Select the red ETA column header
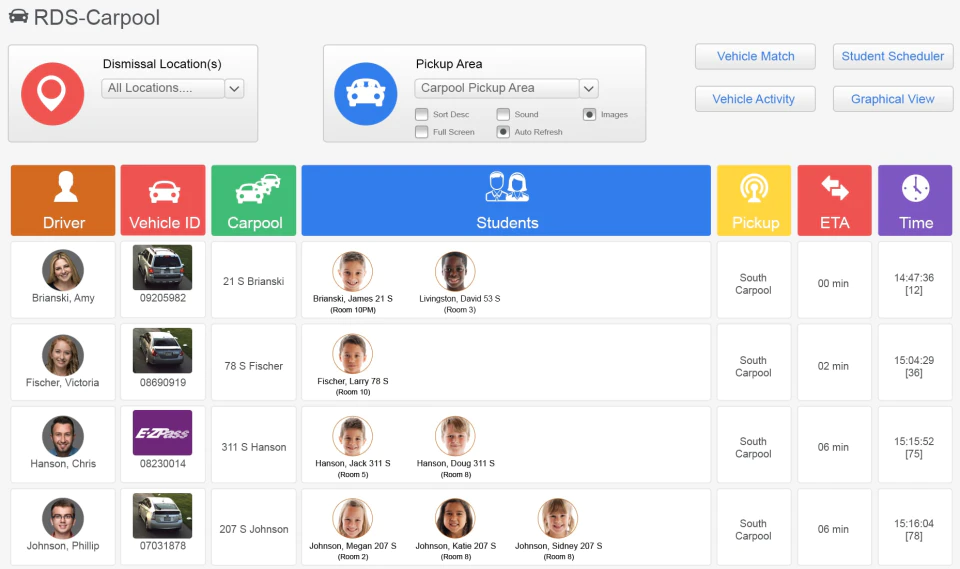Screen dimensions: 960x569 point(834,200)
